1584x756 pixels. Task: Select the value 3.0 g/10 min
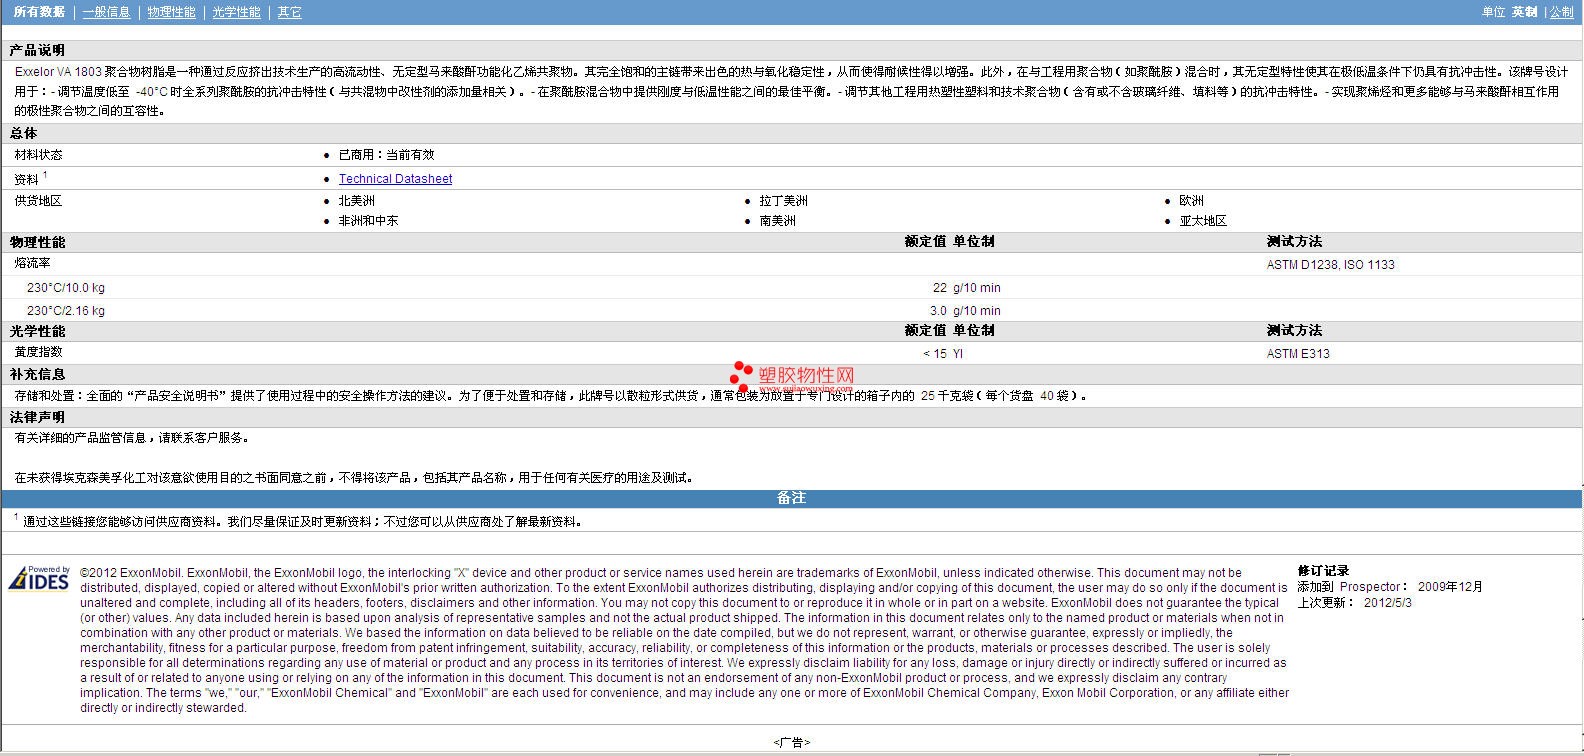click(x=965, y=311)
